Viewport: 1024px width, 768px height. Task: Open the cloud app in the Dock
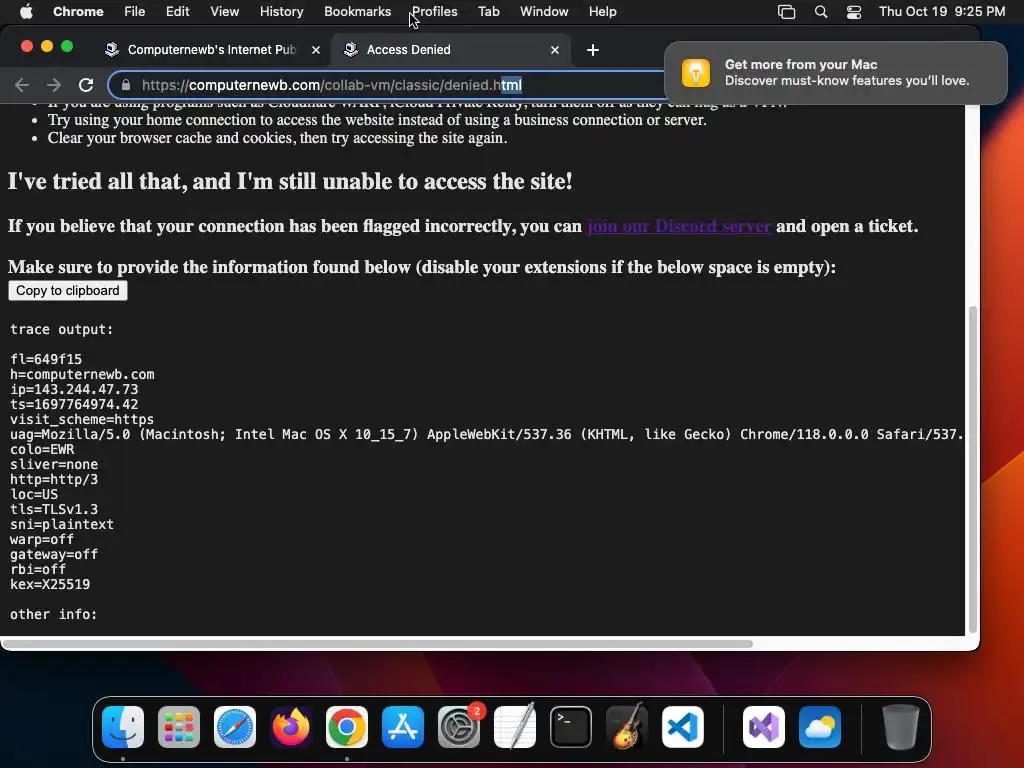820,727
